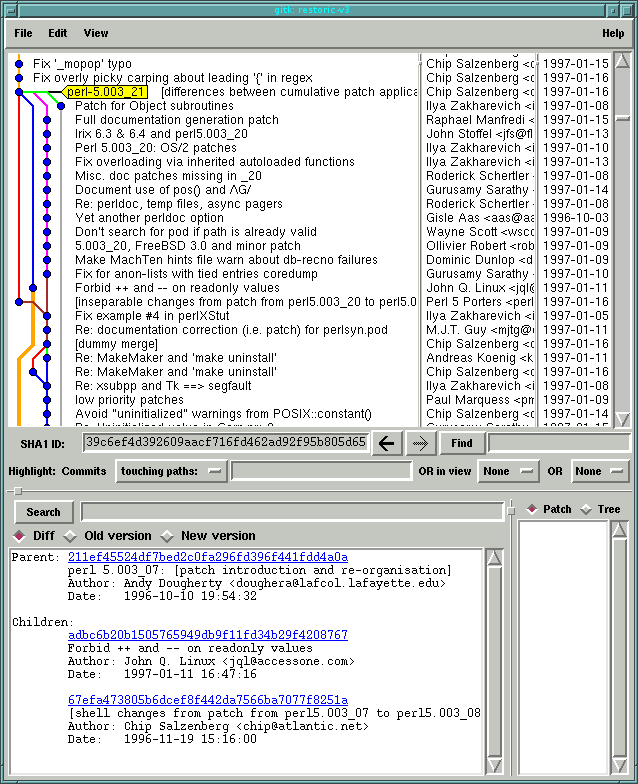
Task: Click the forward arrow navigation button
Action: [x=420, y=443]
